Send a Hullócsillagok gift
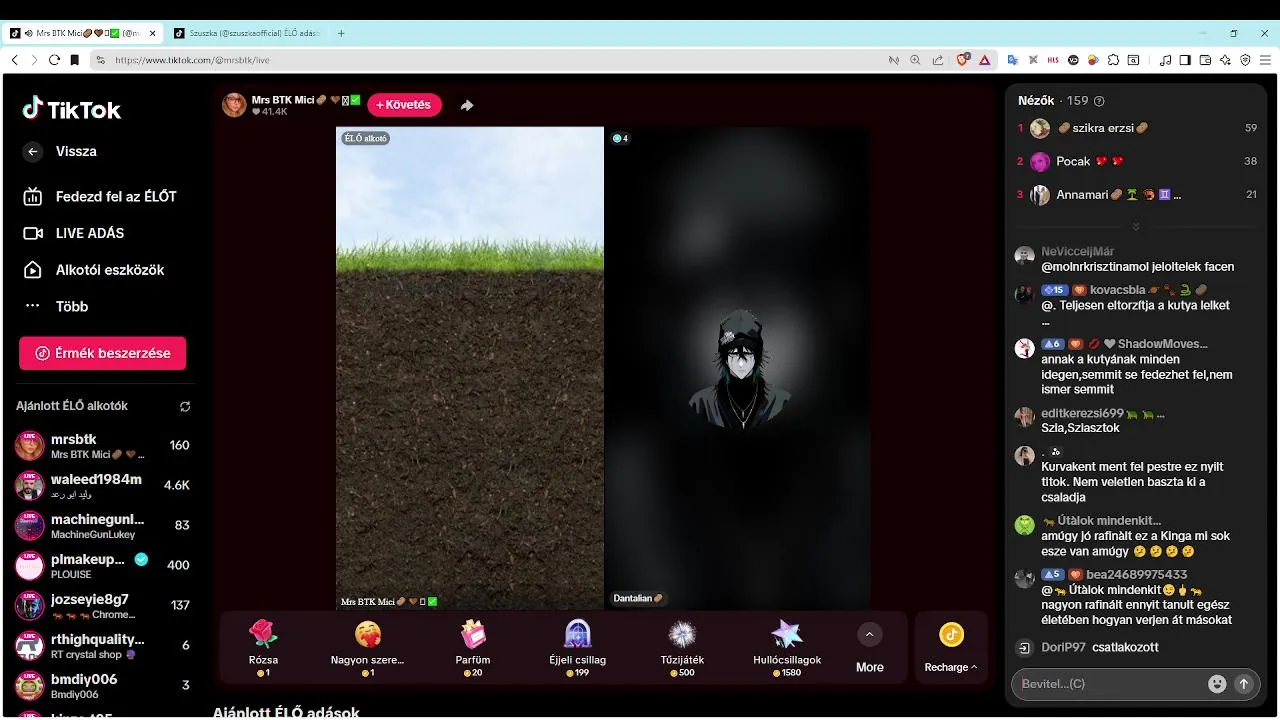Image resolution: width=1280 pixels, height=720 pixels. [787, 647]
